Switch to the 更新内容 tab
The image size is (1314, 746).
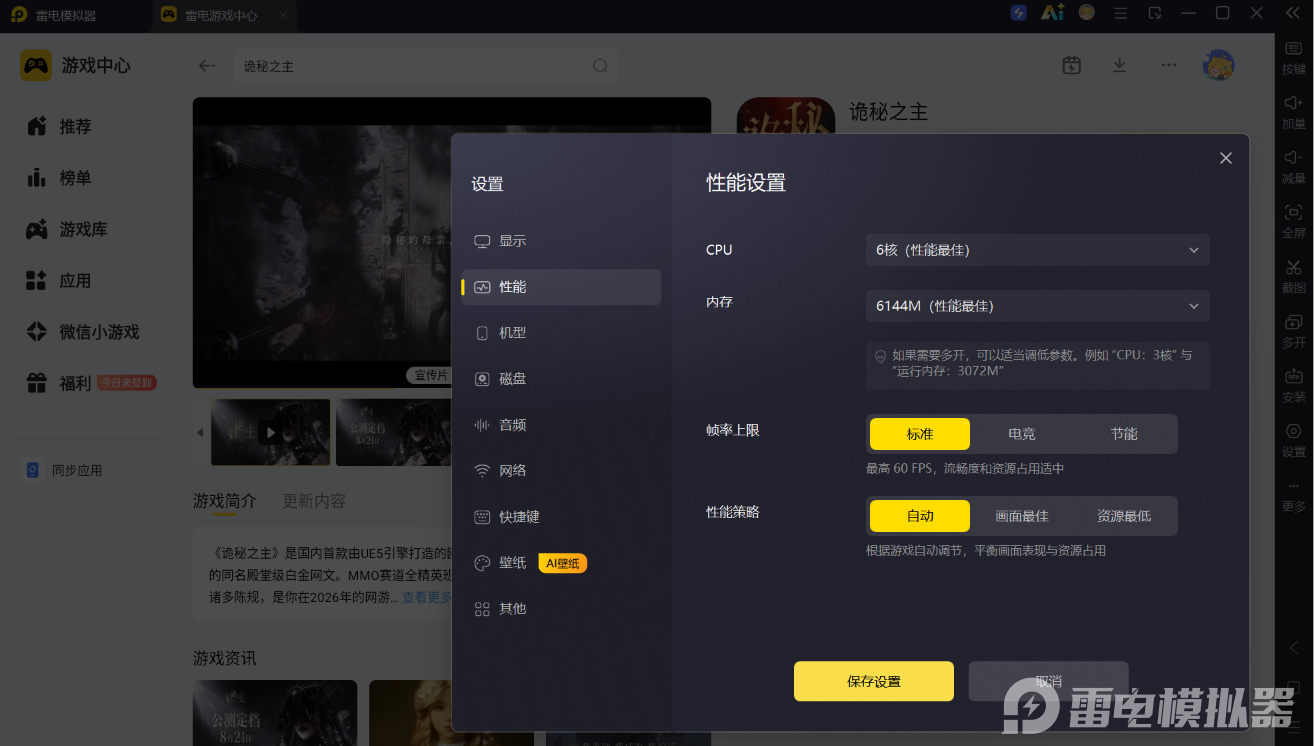coord(314,501)
